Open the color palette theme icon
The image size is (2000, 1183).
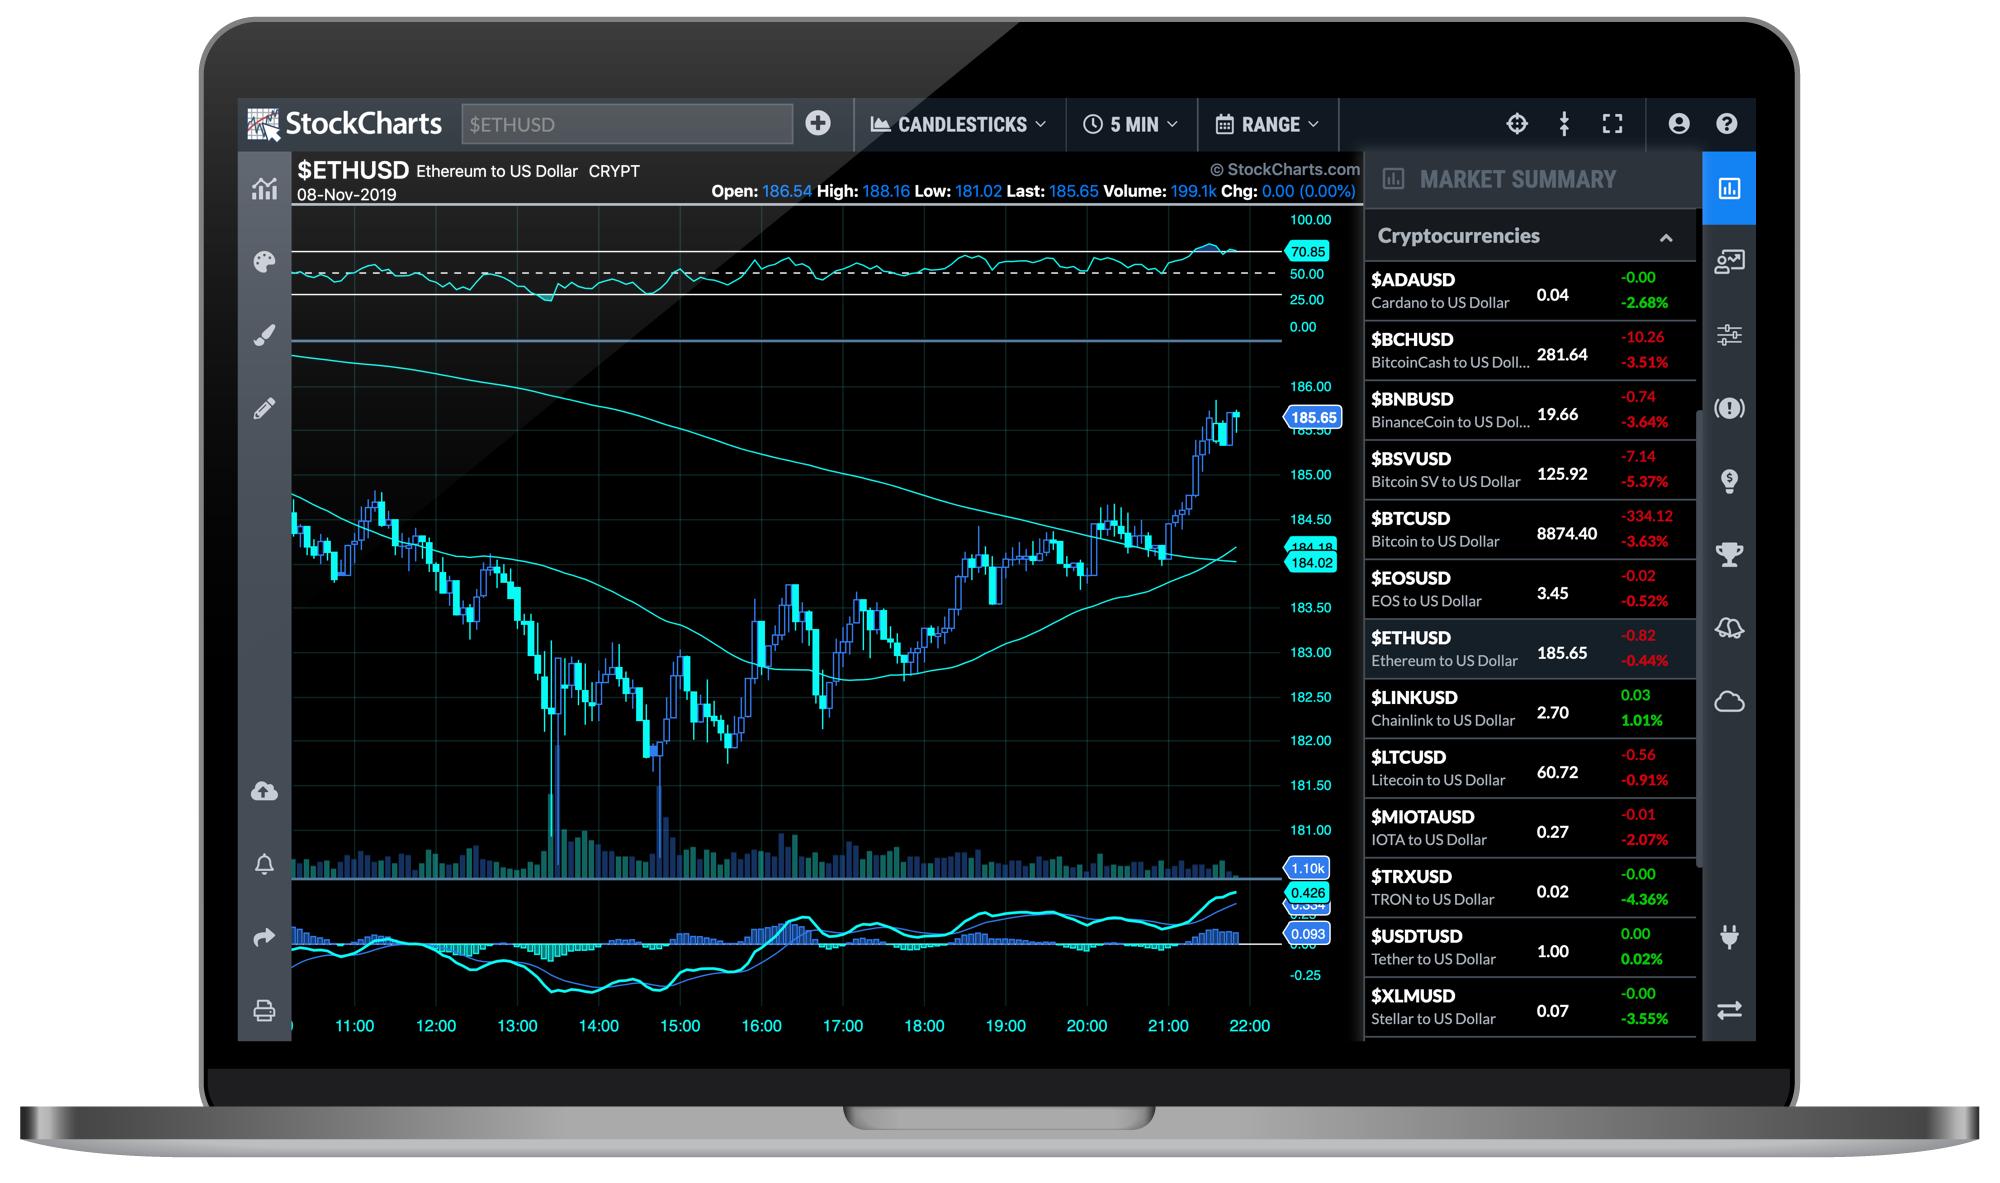(x=264, y=262)
